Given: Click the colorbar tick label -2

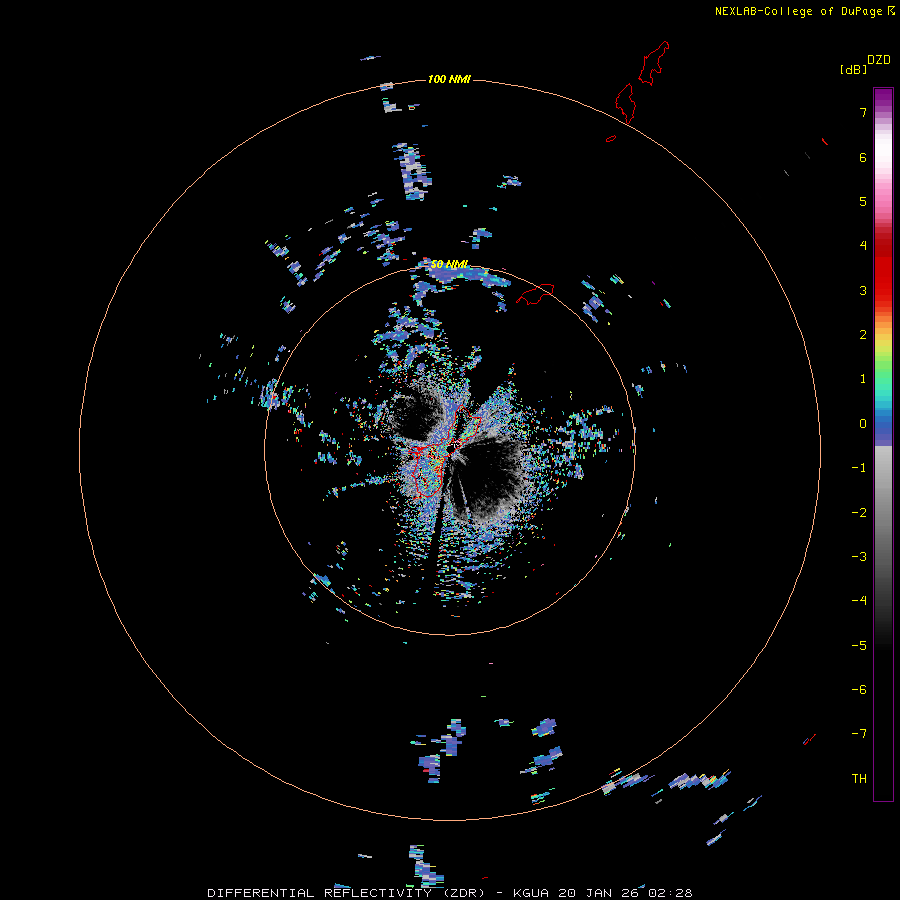Looking at the screenshot, I should [859, 513].
